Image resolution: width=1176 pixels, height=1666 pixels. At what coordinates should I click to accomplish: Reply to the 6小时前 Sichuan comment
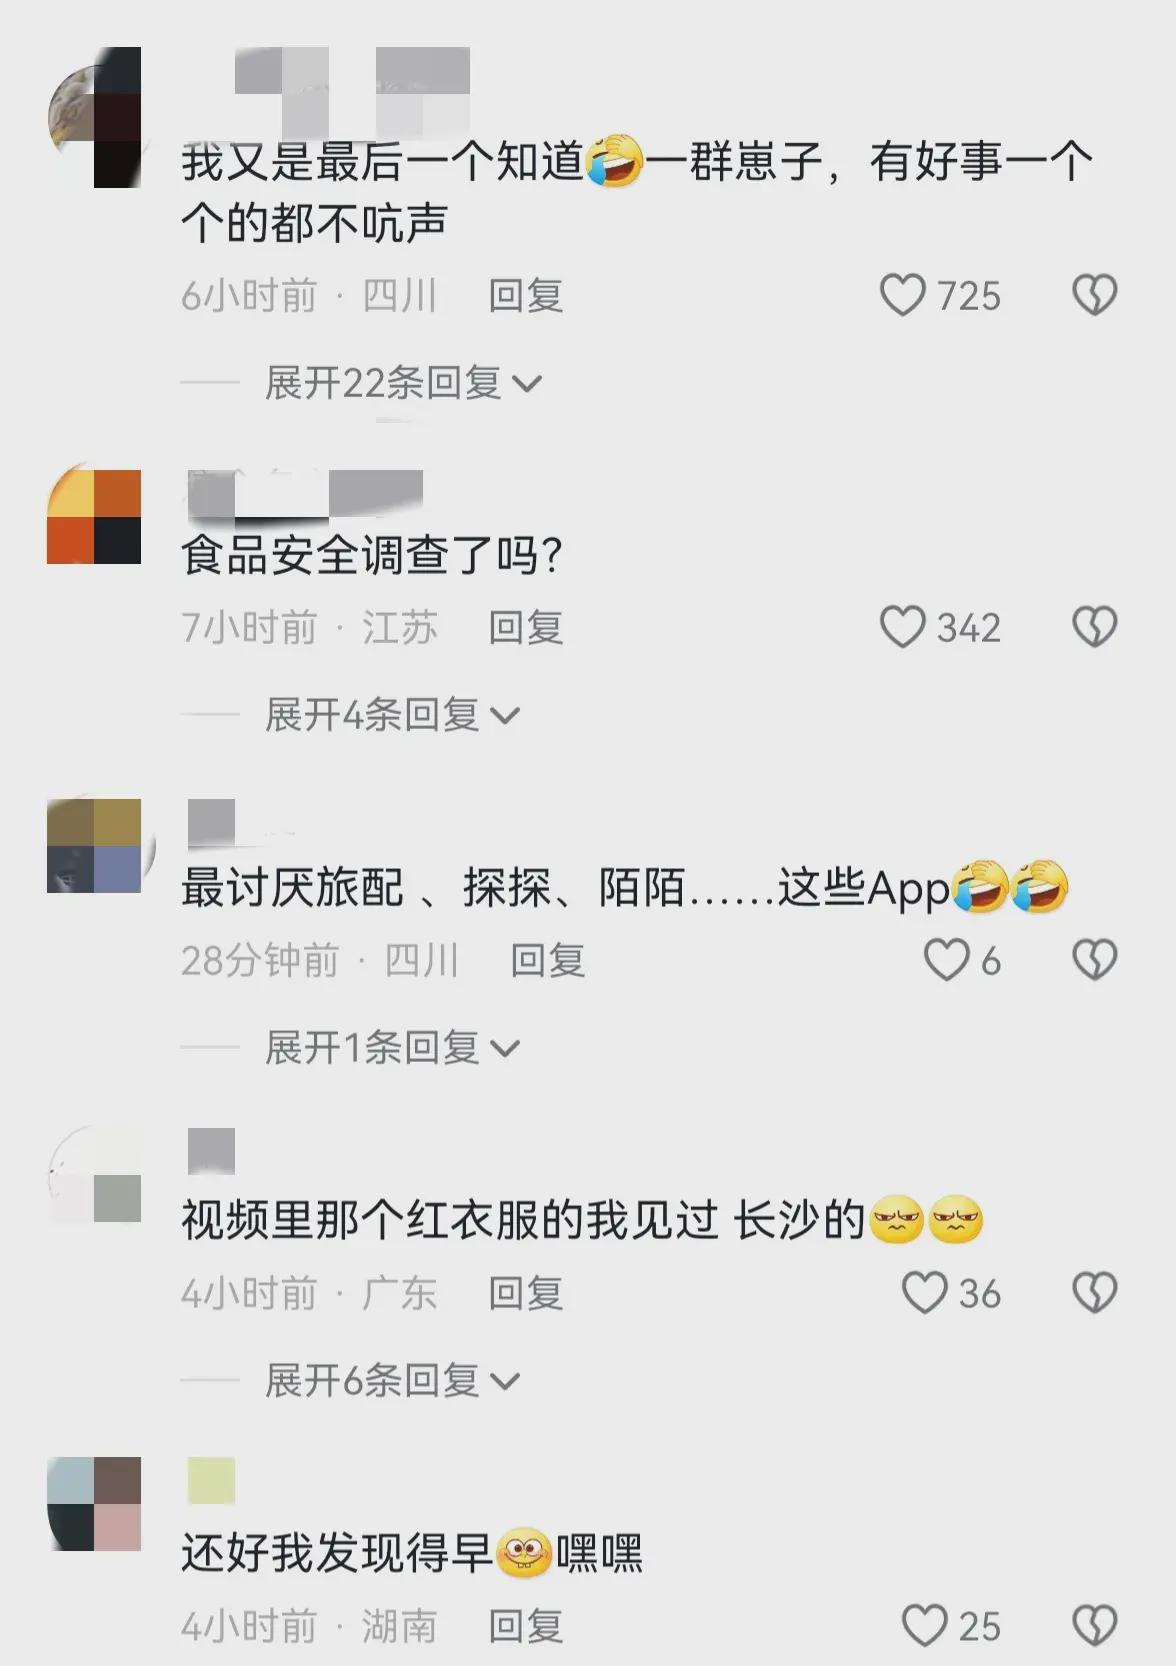526,296
